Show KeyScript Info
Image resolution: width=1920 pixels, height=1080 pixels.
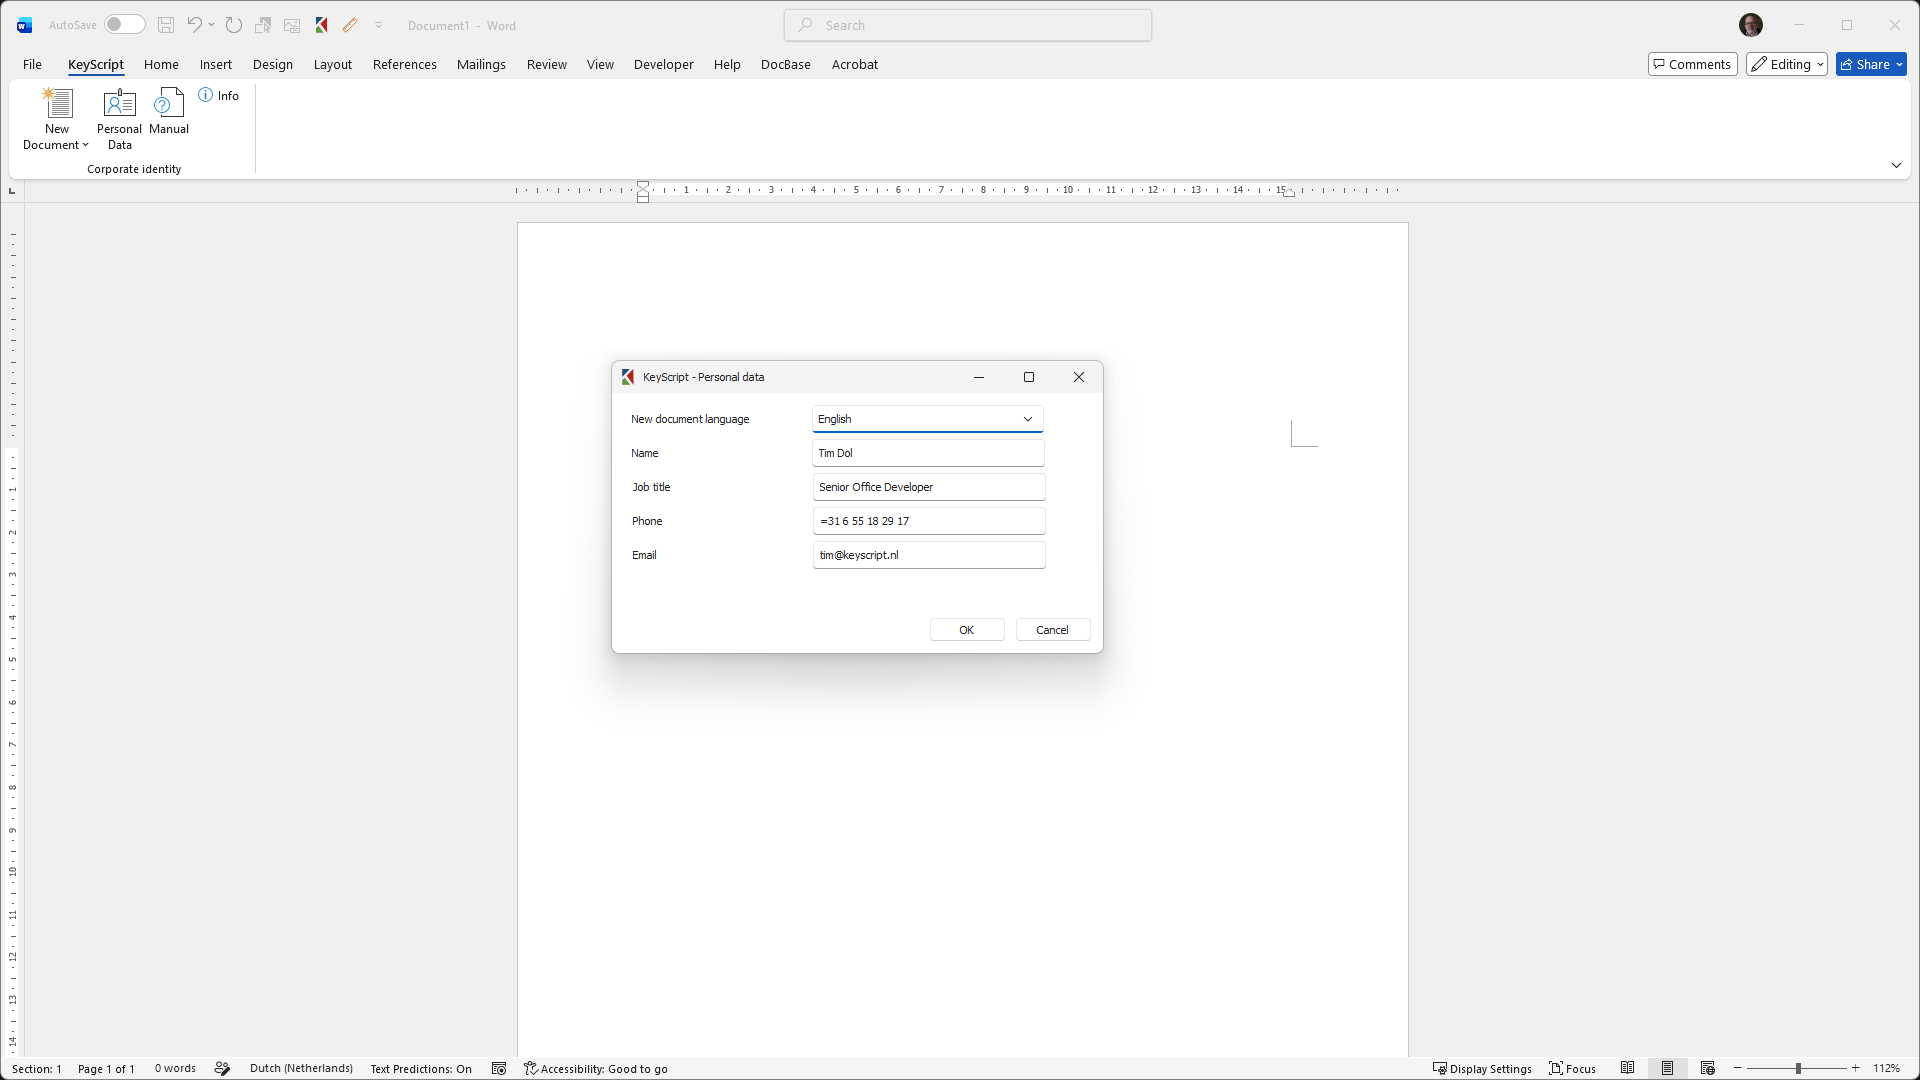click(219, 95)
